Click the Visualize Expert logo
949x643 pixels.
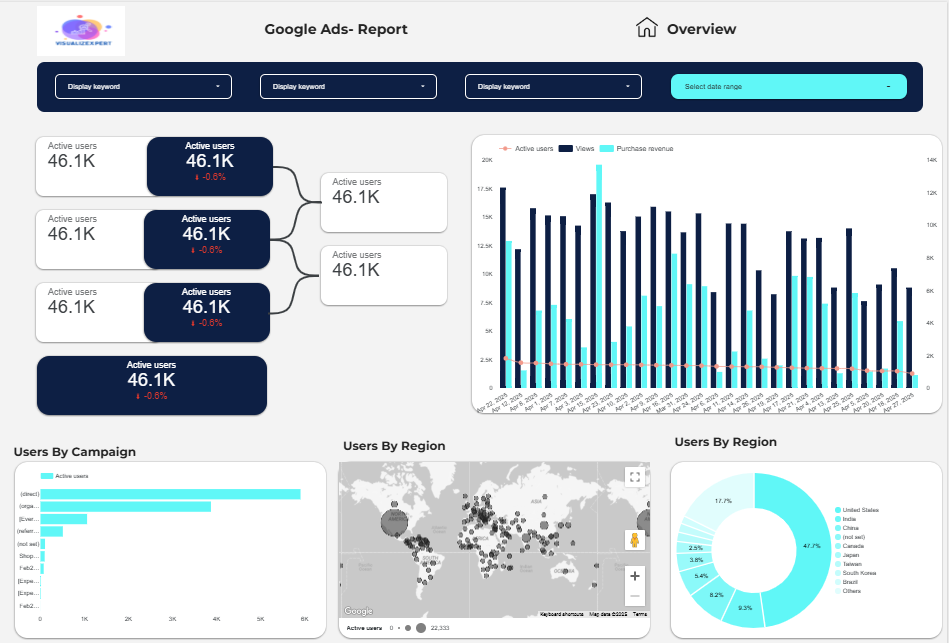pos(80,30)
